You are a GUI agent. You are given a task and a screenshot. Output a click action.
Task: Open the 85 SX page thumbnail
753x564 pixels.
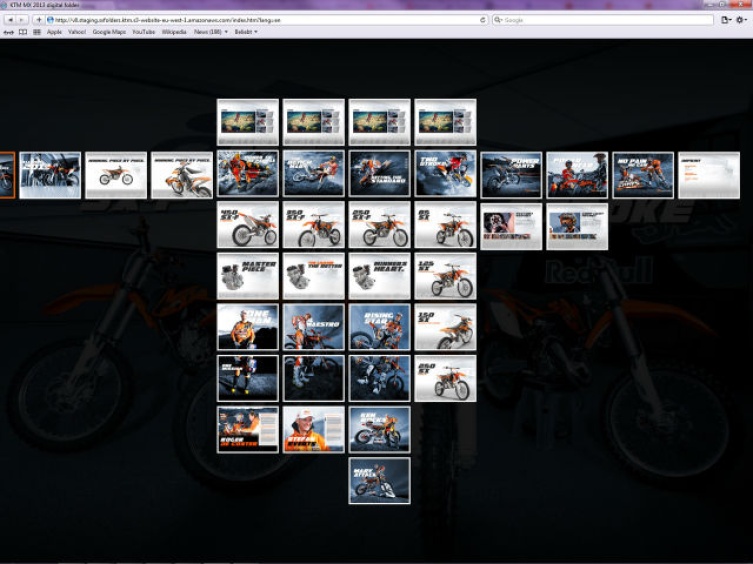[445, 225]
